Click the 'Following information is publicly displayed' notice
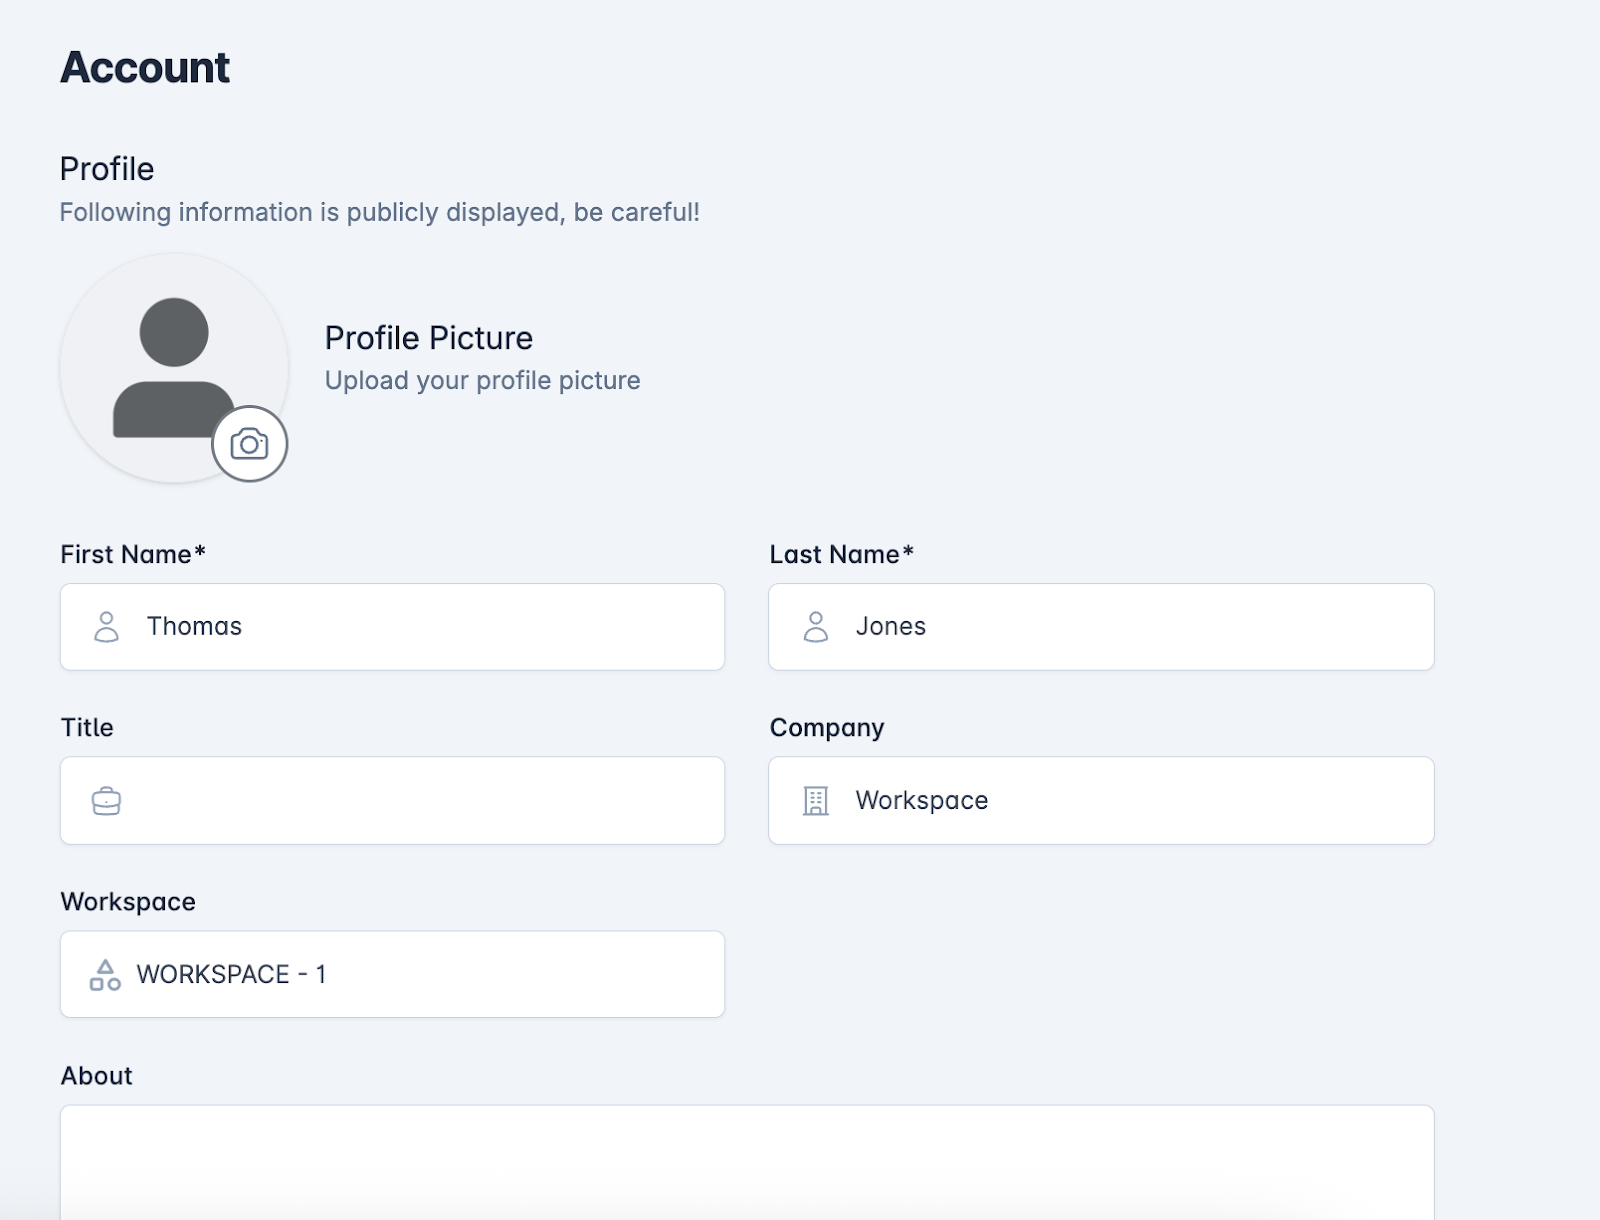This screenshot has width=1600, height=1220. (x=380, y=213)
